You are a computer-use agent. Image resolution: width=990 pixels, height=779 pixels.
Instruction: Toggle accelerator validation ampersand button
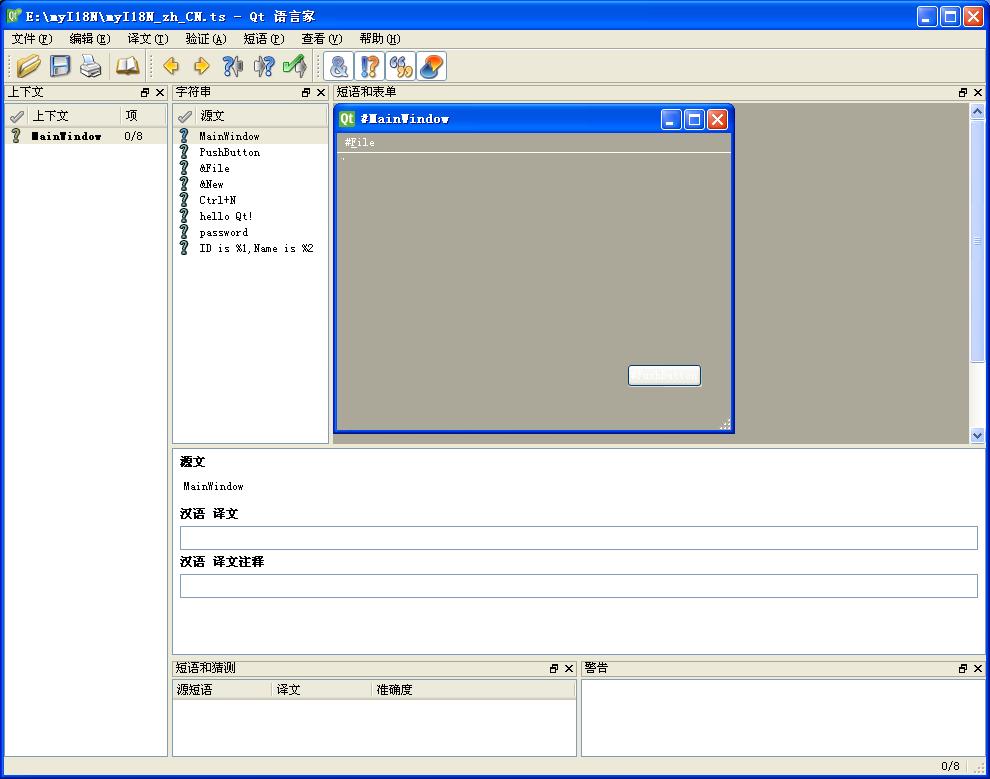[x=339, y=66]
